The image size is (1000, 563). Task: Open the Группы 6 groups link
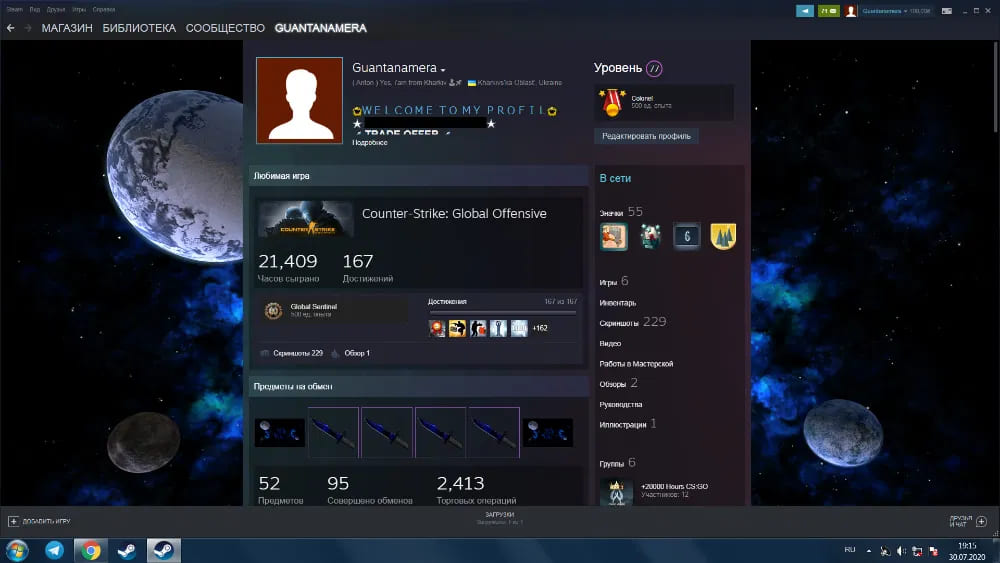[x=617, y=463]
